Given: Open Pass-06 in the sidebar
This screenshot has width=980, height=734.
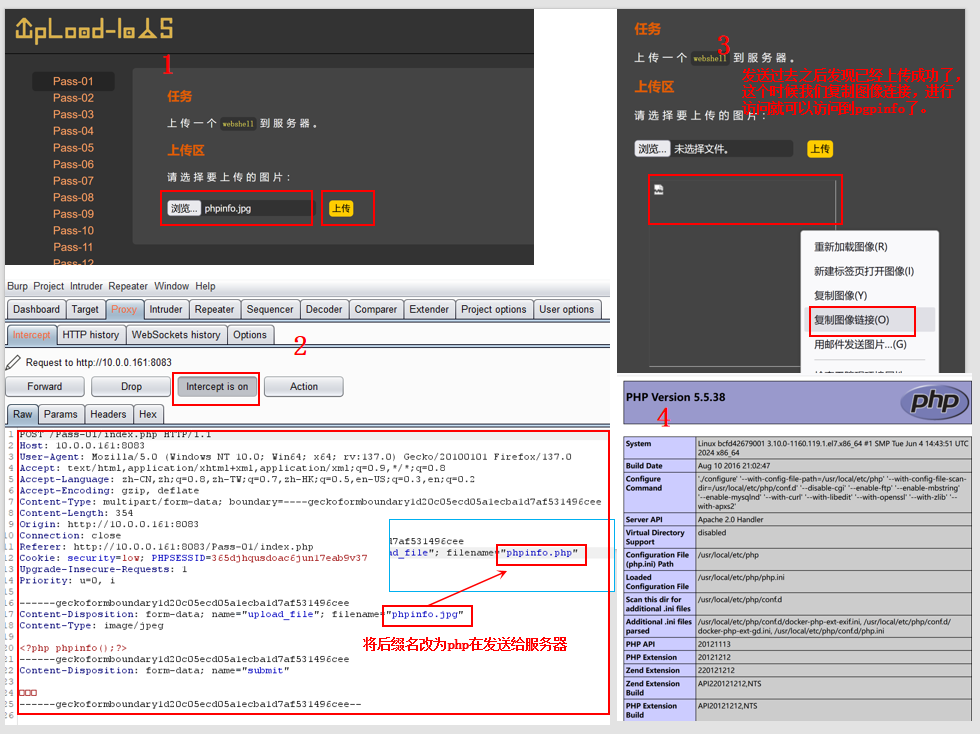Looking at the screenshot, I should (73, 164).
